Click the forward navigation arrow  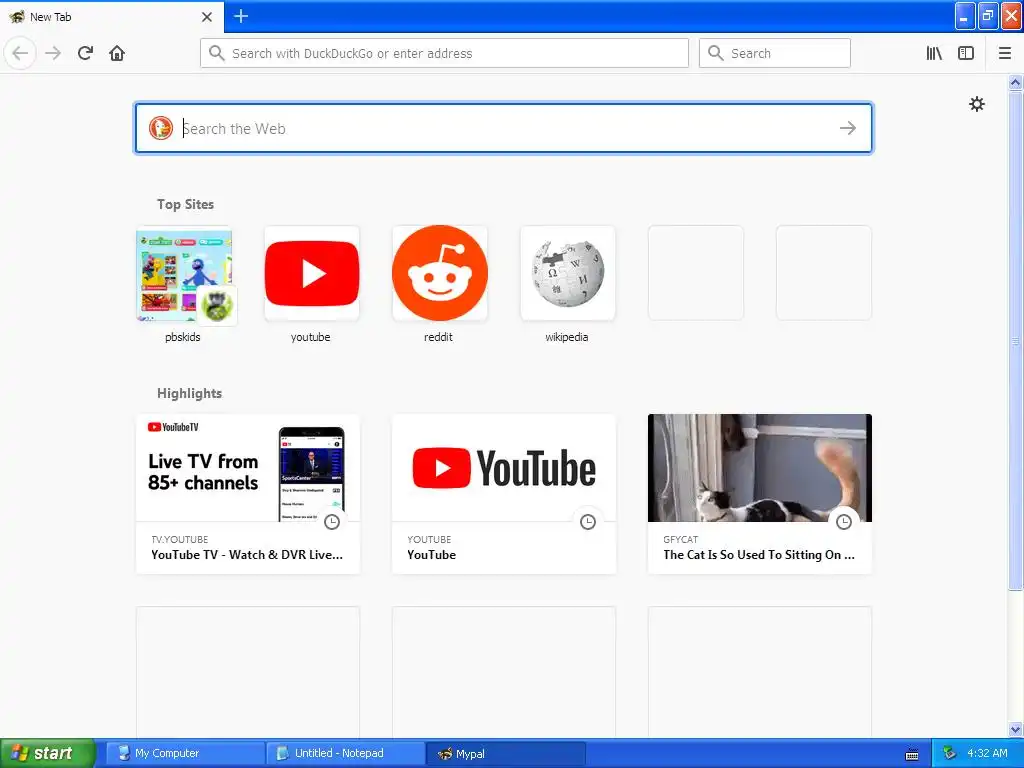(x=53, y=53)
